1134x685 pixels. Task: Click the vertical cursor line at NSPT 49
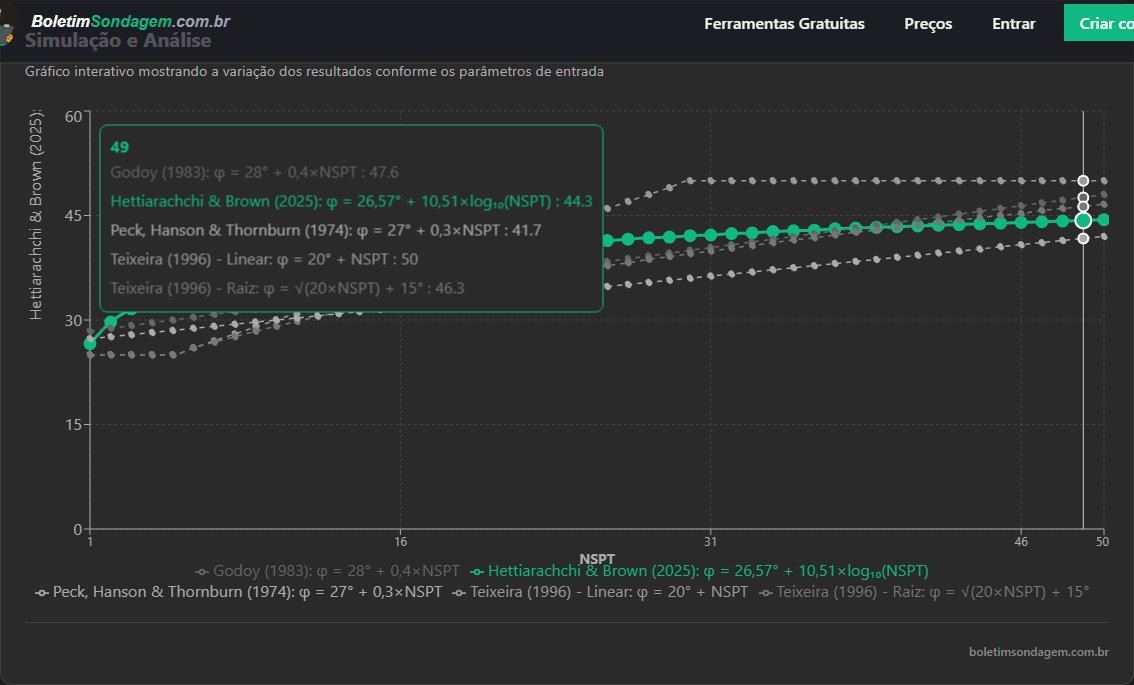[x=1083, y=400]
